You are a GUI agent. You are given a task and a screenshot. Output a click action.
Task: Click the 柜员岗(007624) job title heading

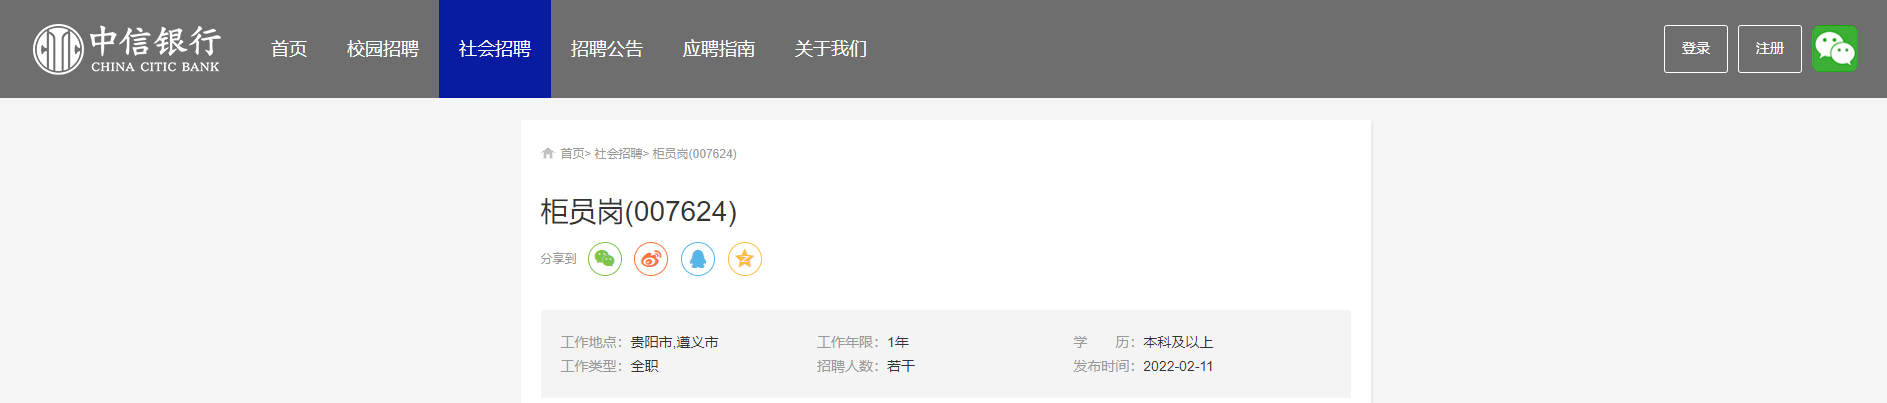tap(639, 212)
